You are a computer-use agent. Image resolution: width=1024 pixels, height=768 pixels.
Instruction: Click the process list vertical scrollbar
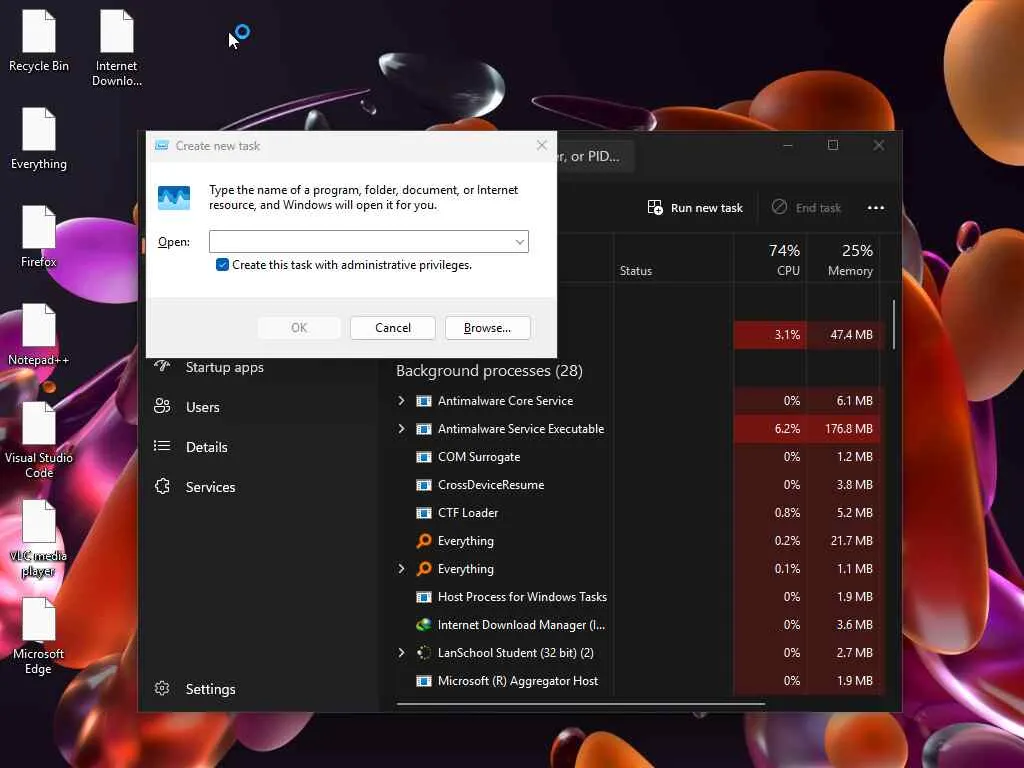coord(893,325)
